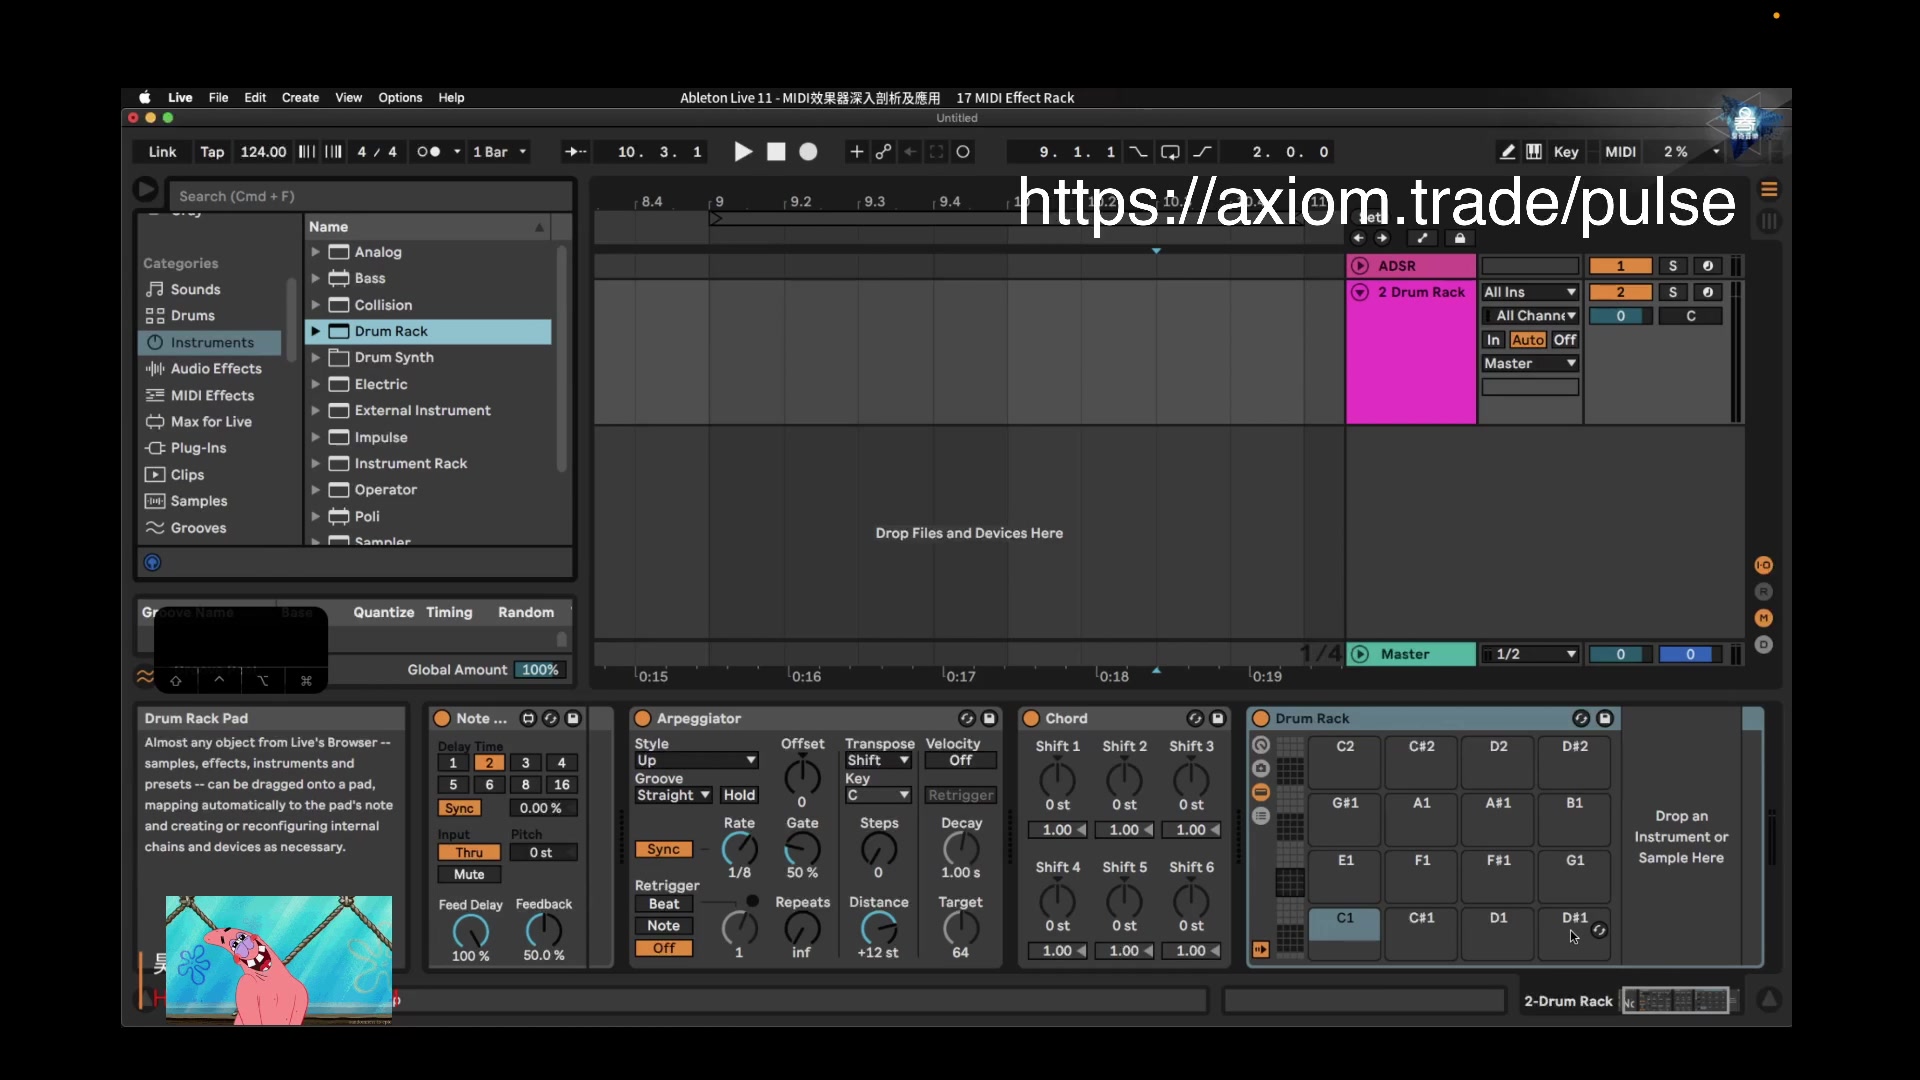Select Max for Live category
The width and height of the screenshot is (1920, 1080).
(x=211, y=422)
